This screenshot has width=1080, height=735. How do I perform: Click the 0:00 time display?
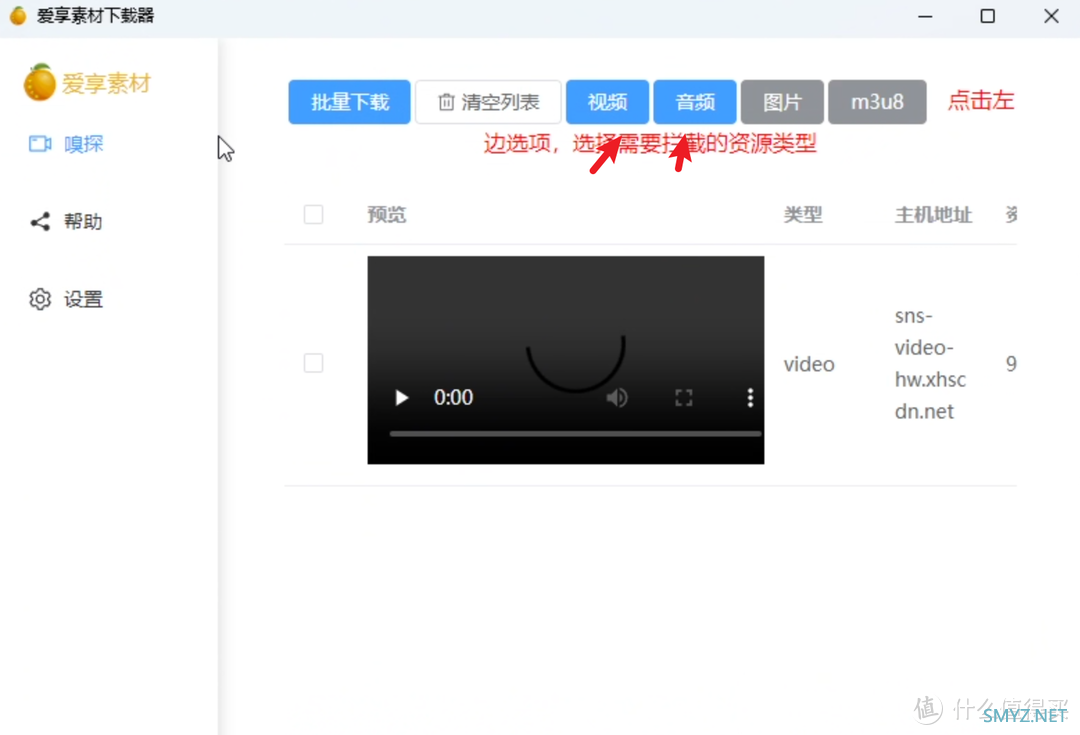pos(453,397)
